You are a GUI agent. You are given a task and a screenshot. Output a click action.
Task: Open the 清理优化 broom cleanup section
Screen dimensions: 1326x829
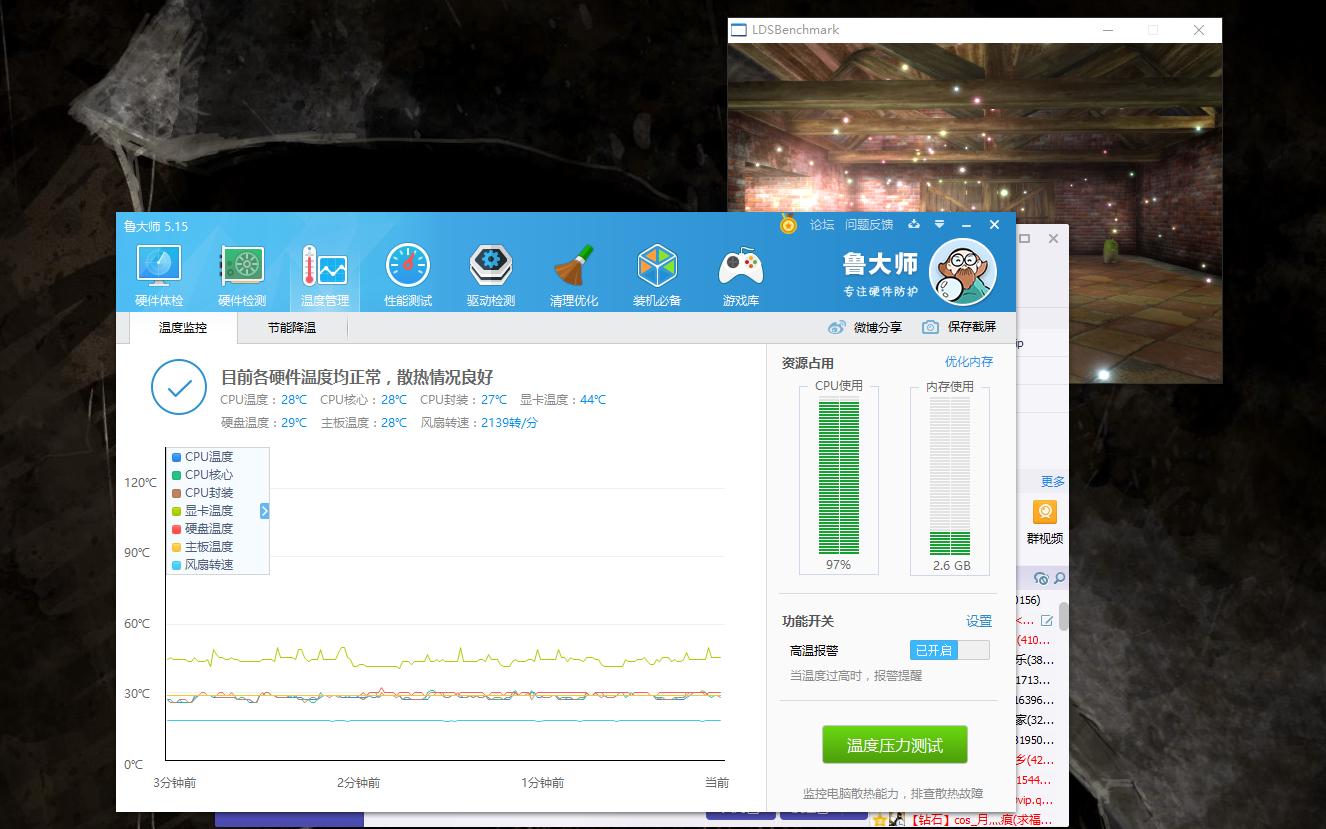(x=574, y=275)
